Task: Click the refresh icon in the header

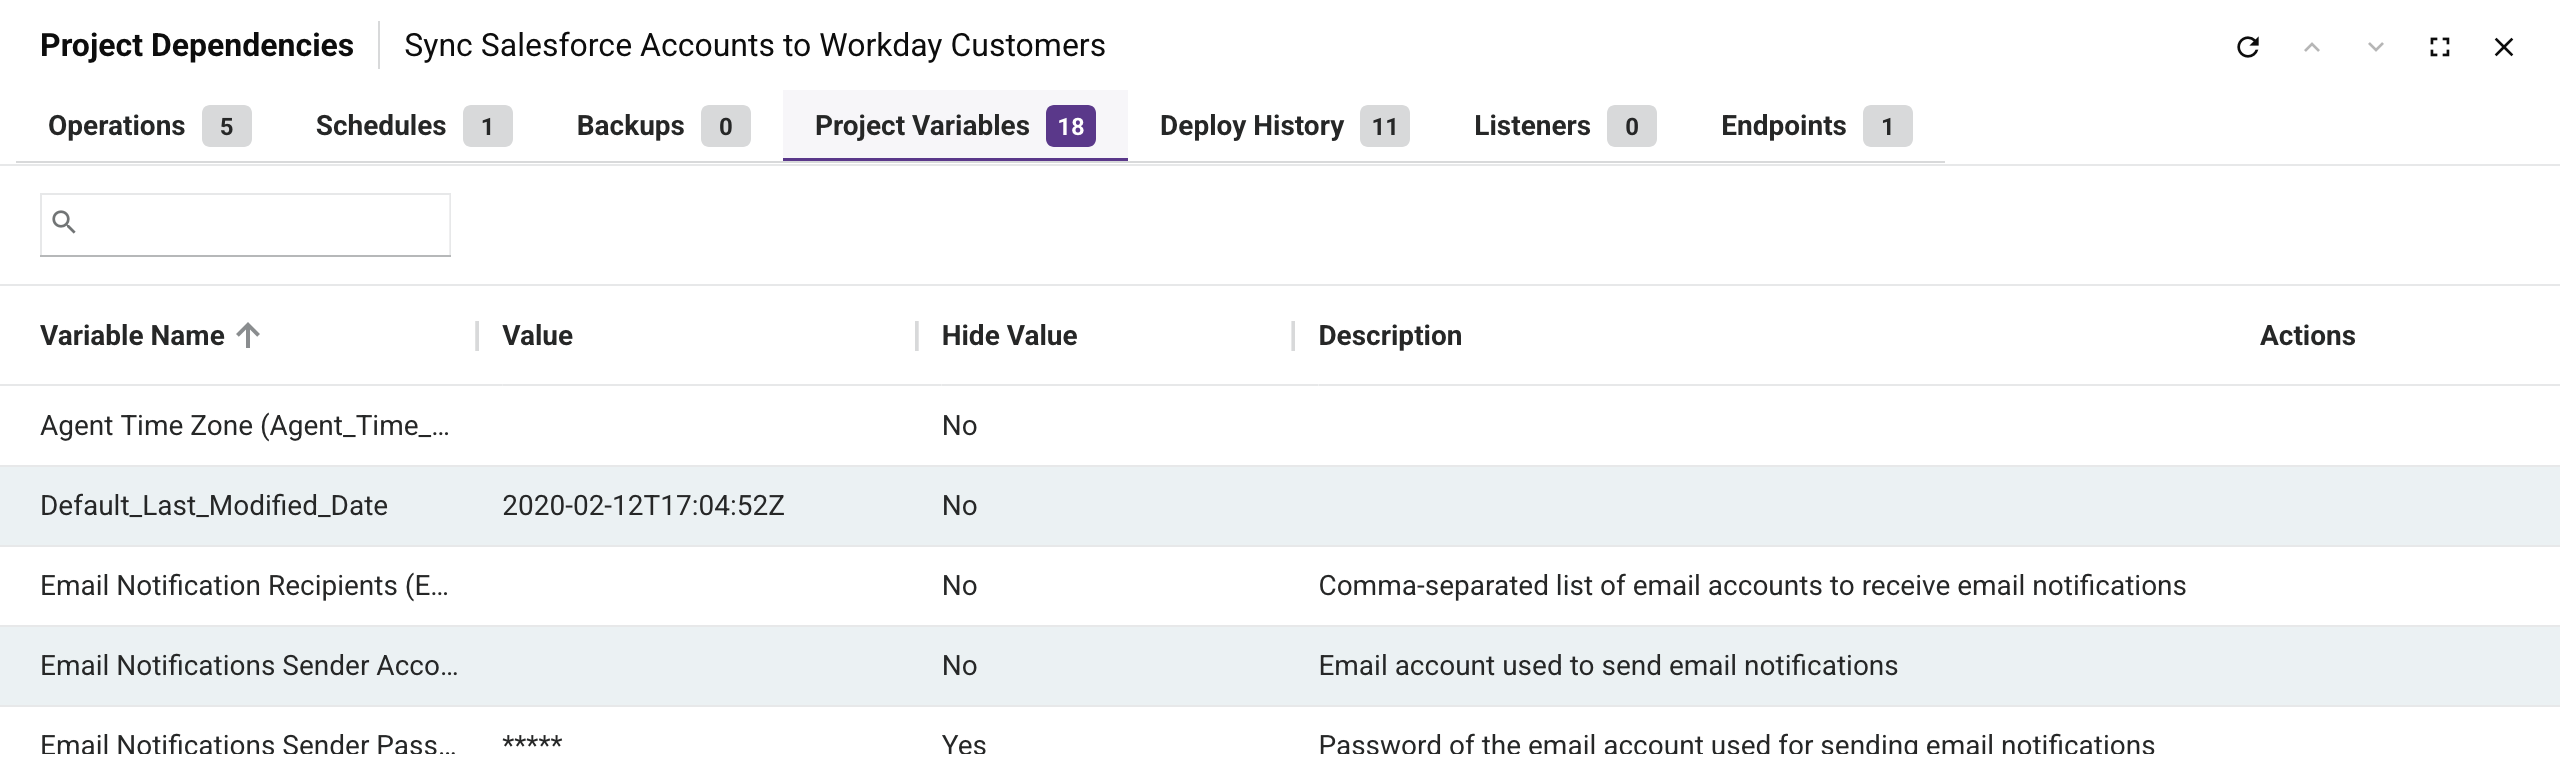Action: click(x=2248, y=47)
